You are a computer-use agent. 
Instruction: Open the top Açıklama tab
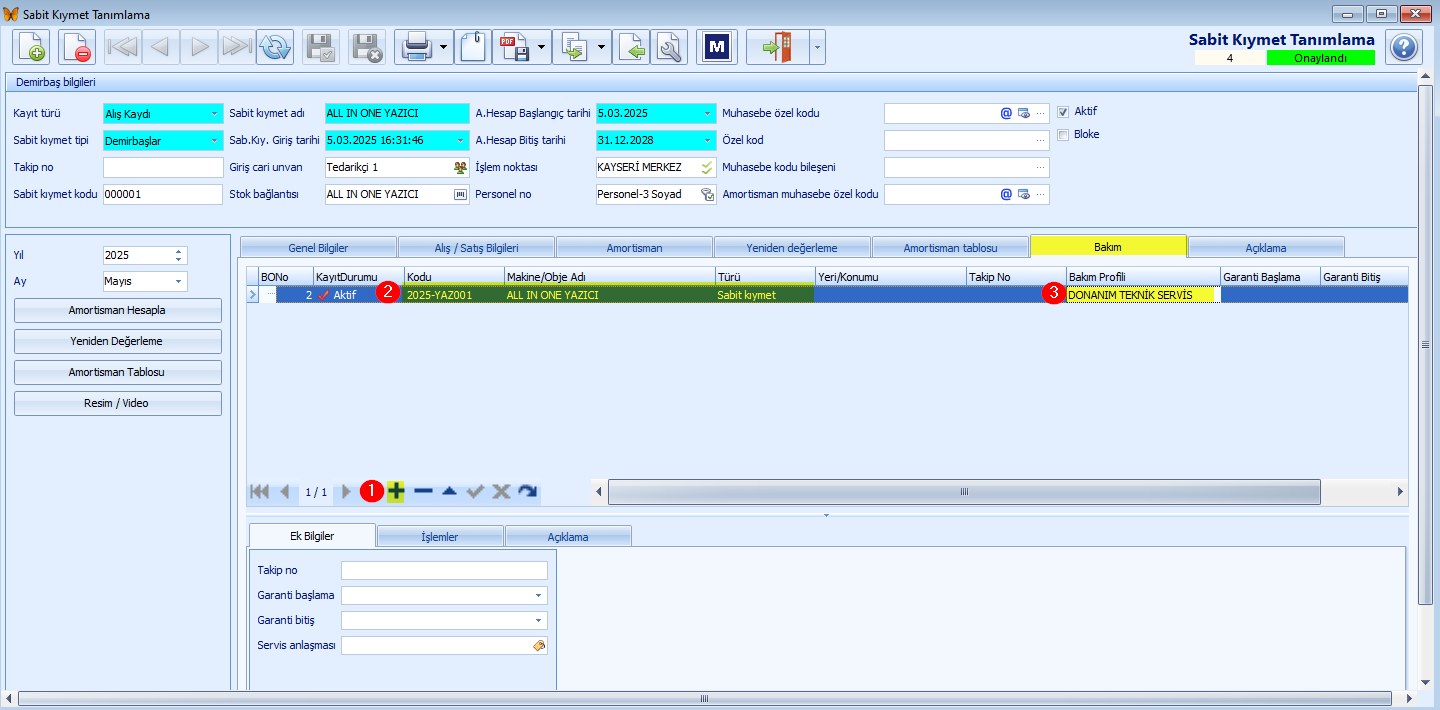coord(1266,247)
